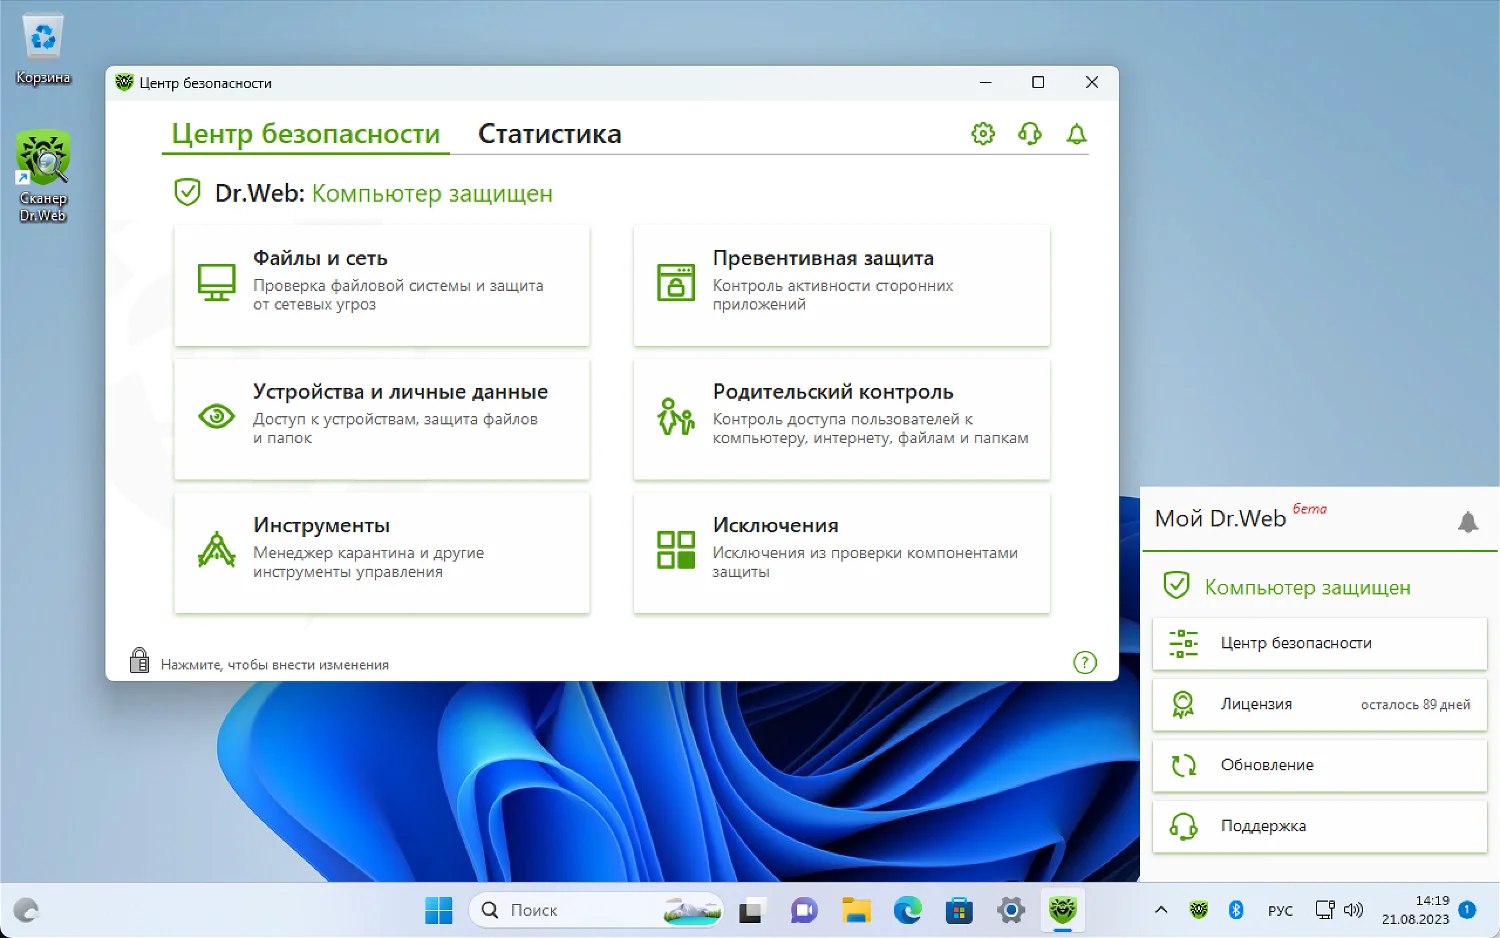Open the support headset icon in header
The height and width of the screenshot is (938, 1500).
[x=1030, y=134]
